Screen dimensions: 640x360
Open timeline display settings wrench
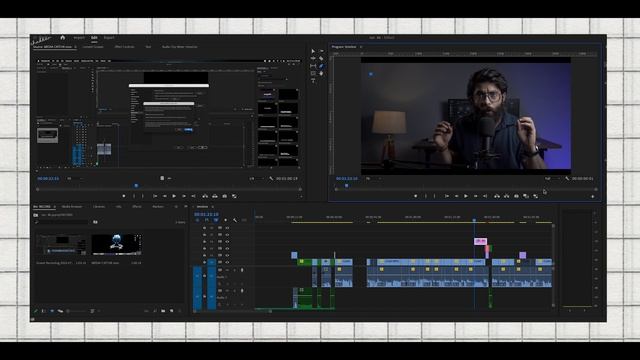pos(235,220)
